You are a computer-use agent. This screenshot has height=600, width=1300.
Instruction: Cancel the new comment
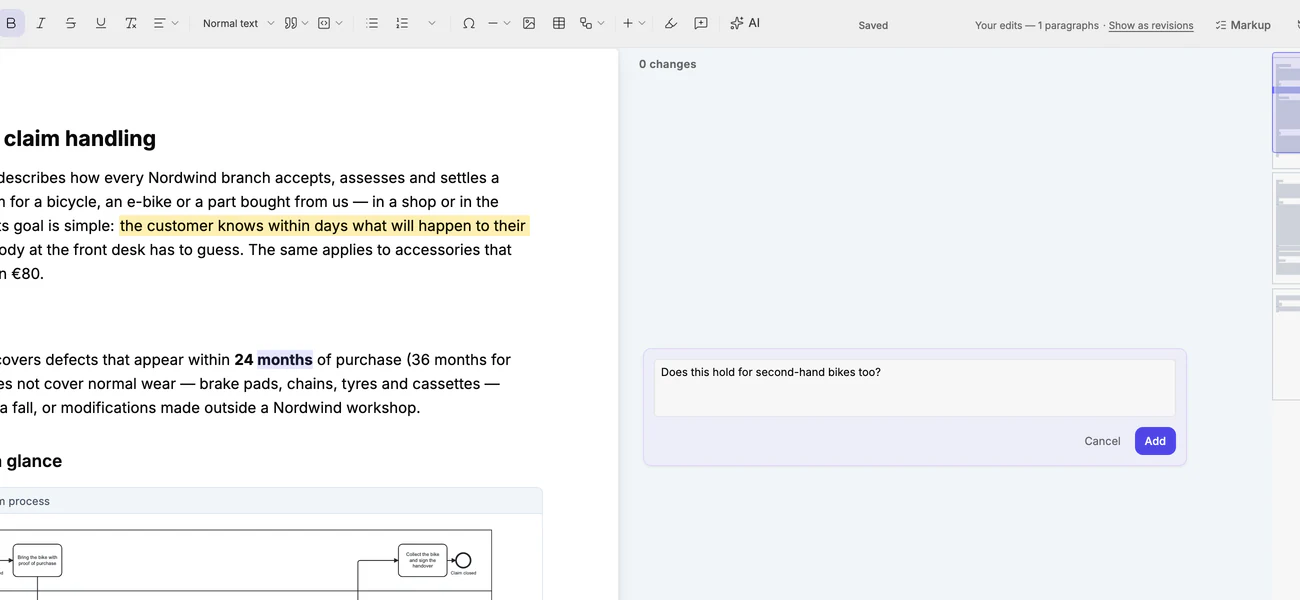[1102, 441]
